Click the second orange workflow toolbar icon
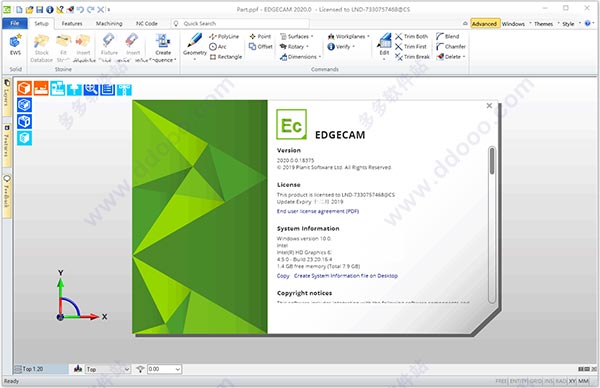The width and height of the screenshot is (600, 388). 41,88
